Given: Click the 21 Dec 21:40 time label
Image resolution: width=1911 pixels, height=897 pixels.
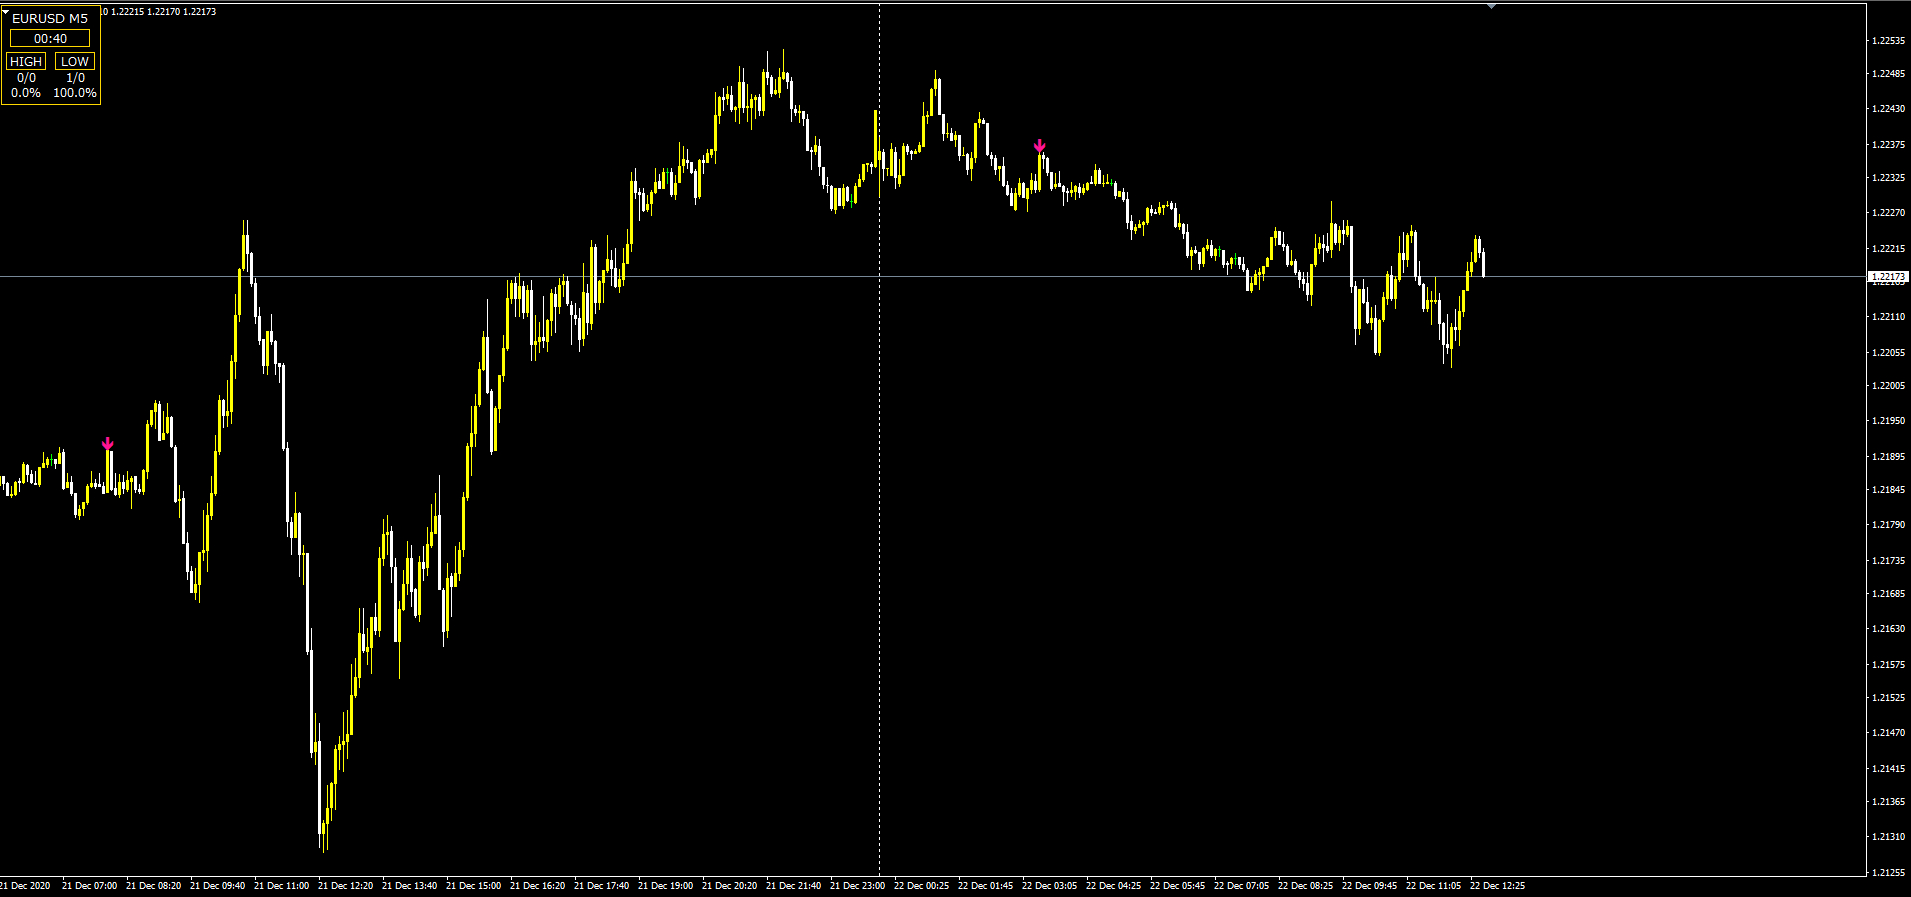Looking at the screenshot, I should tap(794, 886).
